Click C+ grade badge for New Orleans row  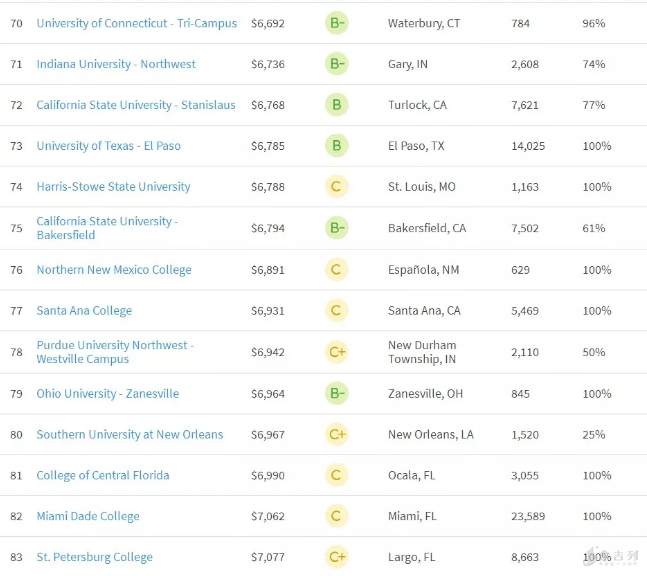(336, 435)
